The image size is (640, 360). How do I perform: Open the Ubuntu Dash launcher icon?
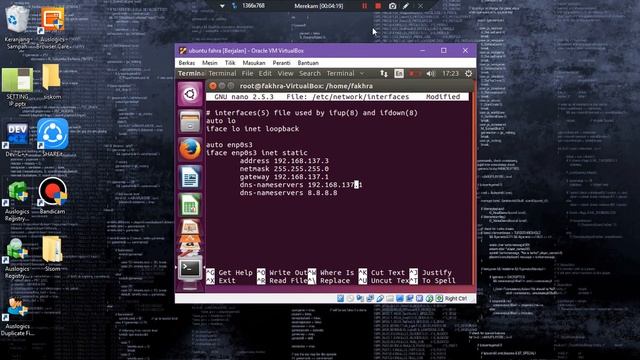point(190,94)
